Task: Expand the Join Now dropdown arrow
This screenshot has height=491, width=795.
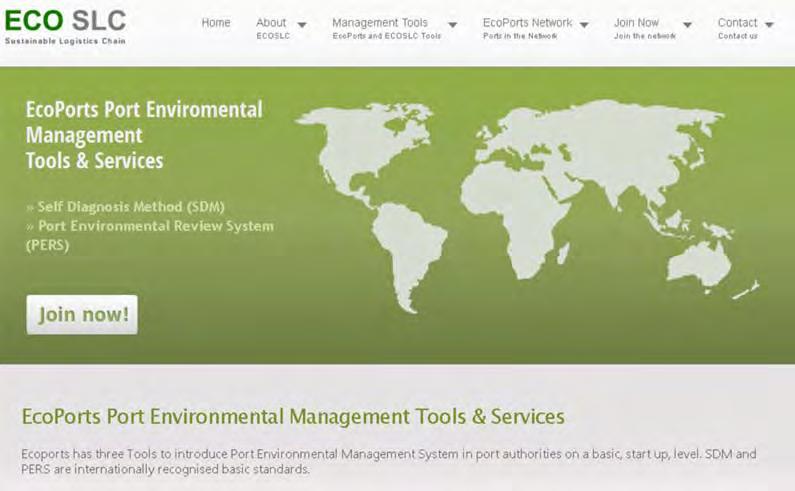Action: point(687,25)
